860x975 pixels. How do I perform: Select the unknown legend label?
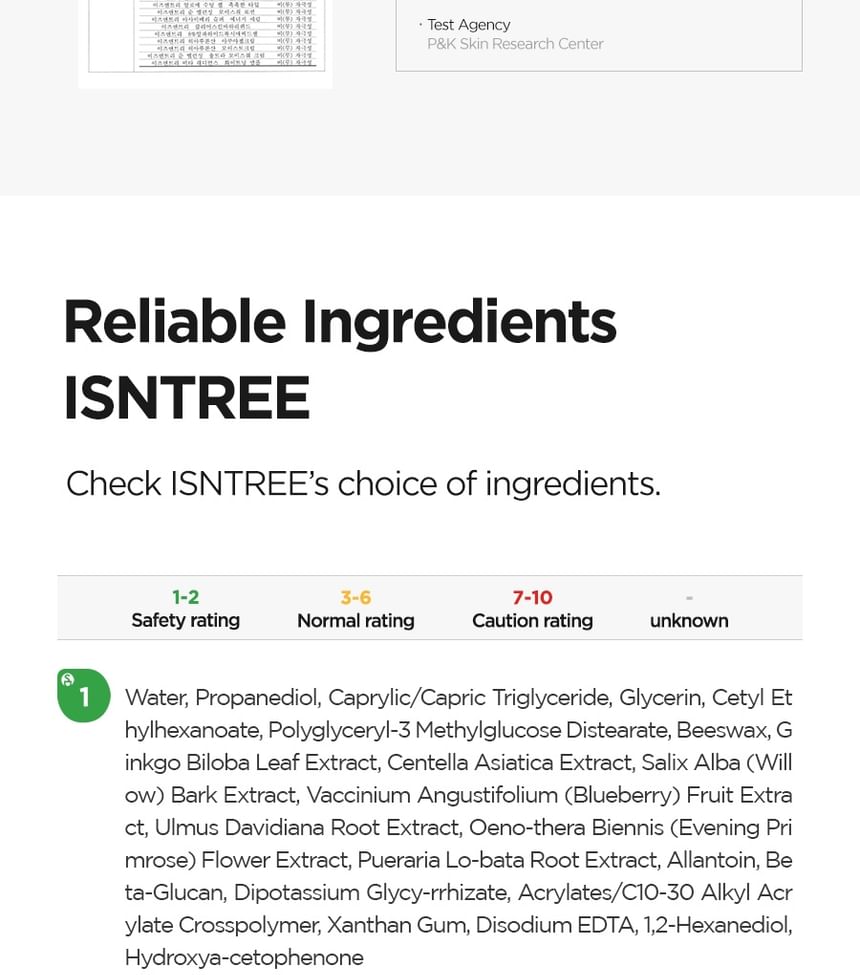tap(689, 621)
